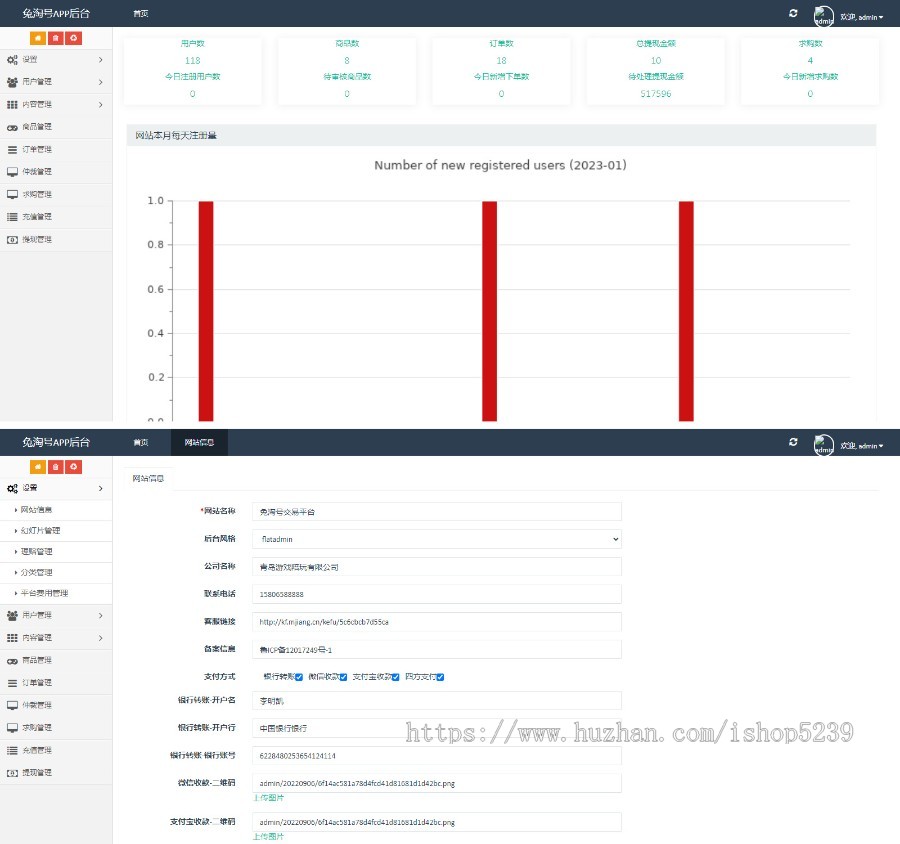This screenshot has height=844, width=900.
Task: Open the 欢迎, admin dropdown in the dashboard top bar
Action: pyautogui.click(x=862, y=17)
